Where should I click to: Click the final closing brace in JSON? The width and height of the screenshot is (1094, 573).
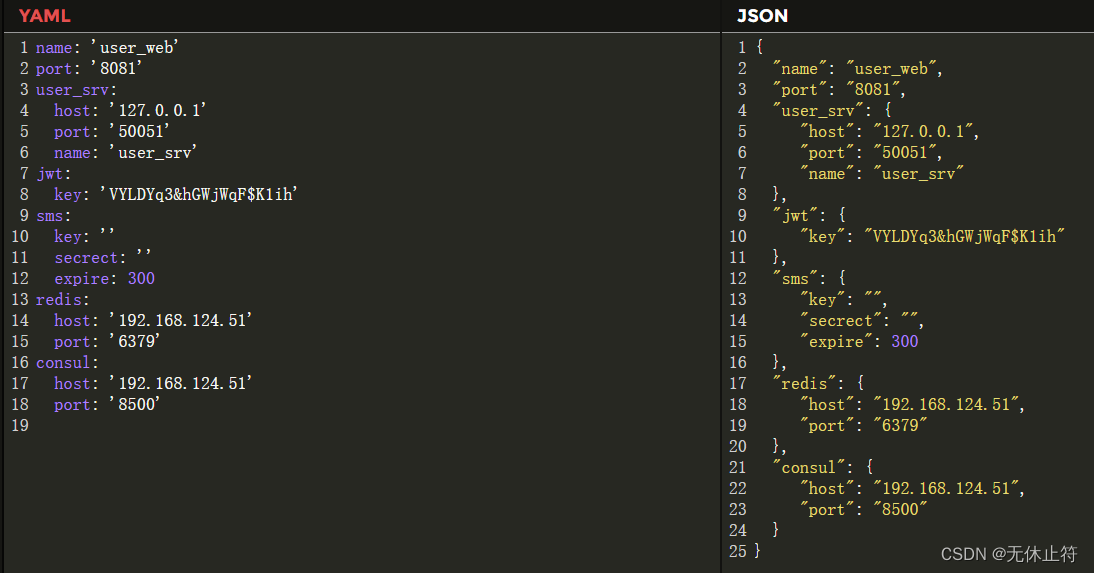(x=757, y=550)
